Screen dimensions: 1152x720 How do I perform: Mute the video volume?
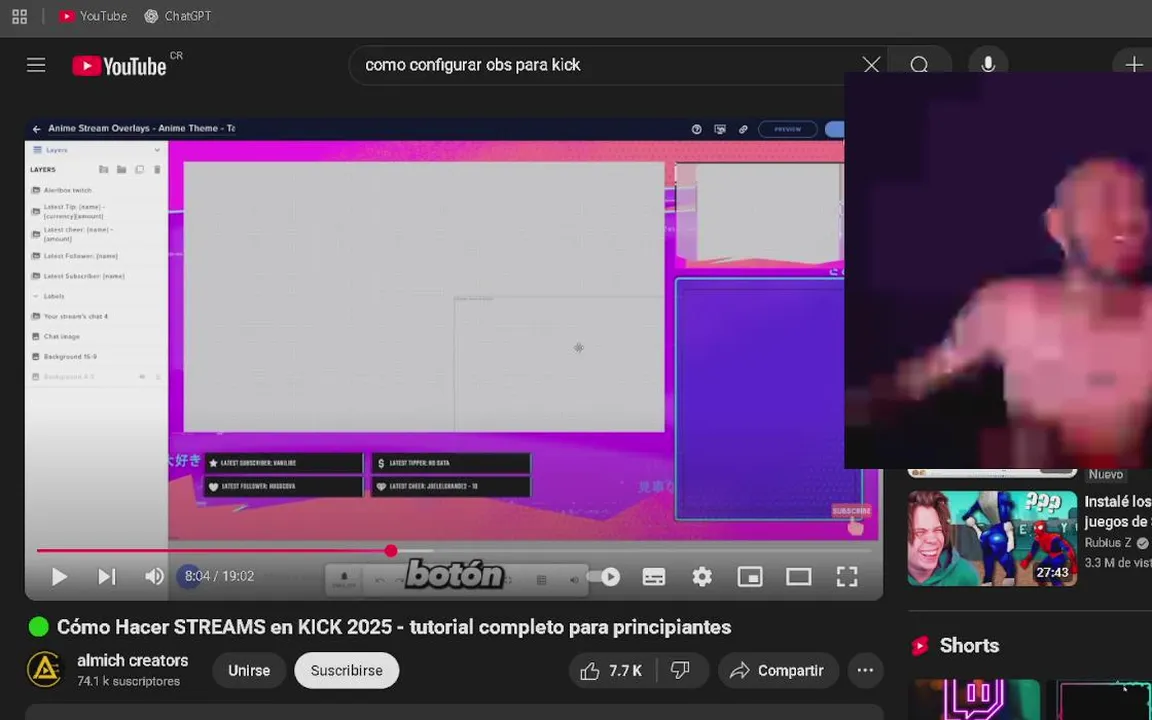click(154, 577)
